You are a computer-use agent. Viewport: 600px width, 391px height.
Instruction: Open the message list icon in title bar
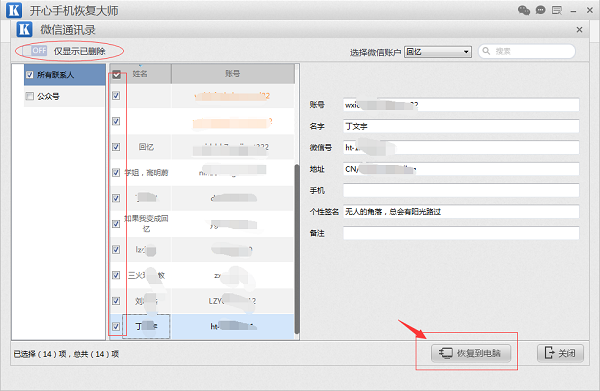tap(557, 10)
